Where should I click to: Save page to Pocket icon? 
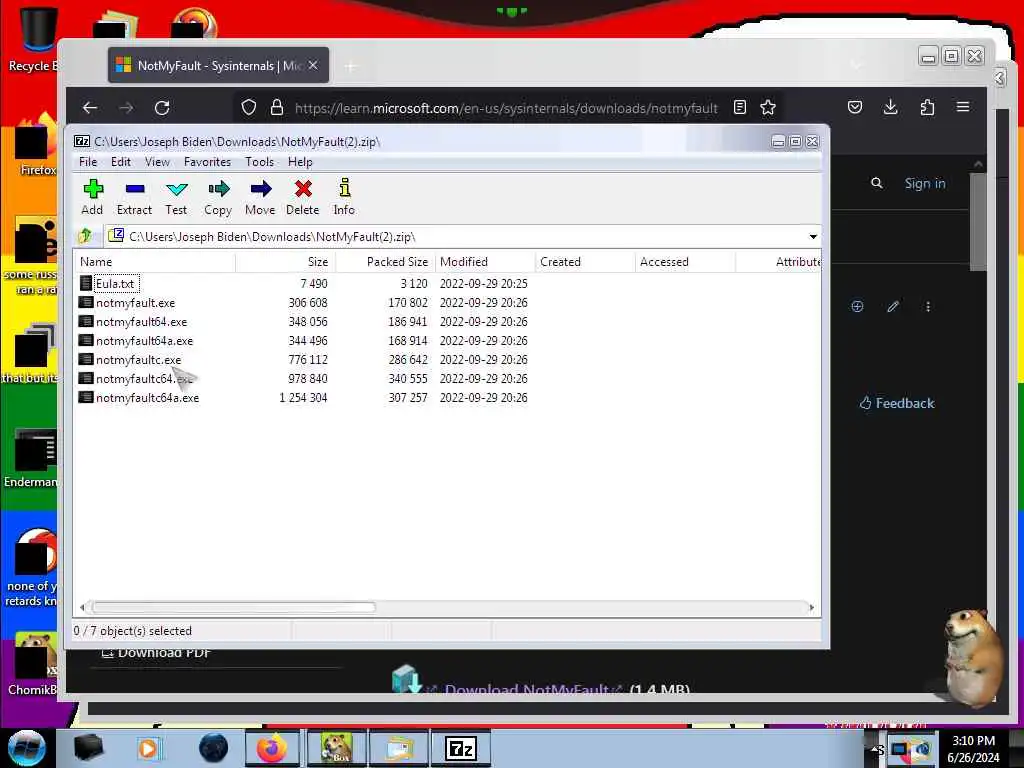[855, 108]
